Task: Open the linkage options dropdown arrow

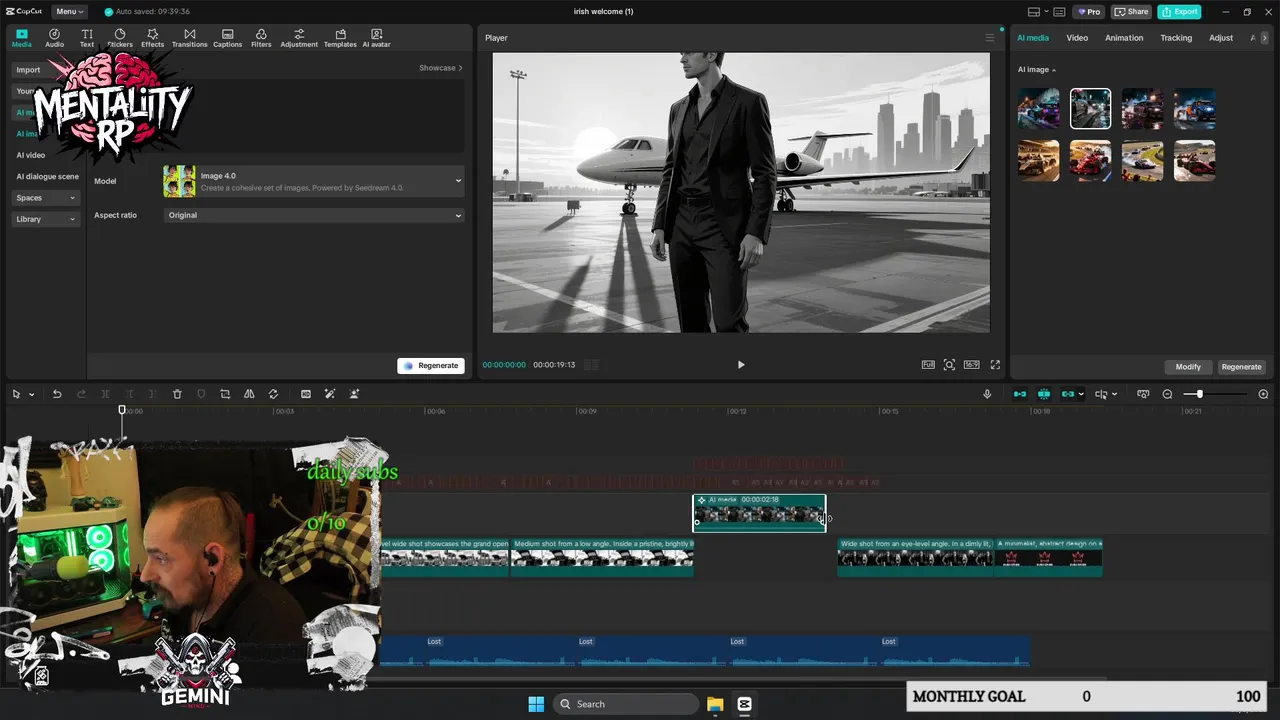Action: pos(1081,394)
